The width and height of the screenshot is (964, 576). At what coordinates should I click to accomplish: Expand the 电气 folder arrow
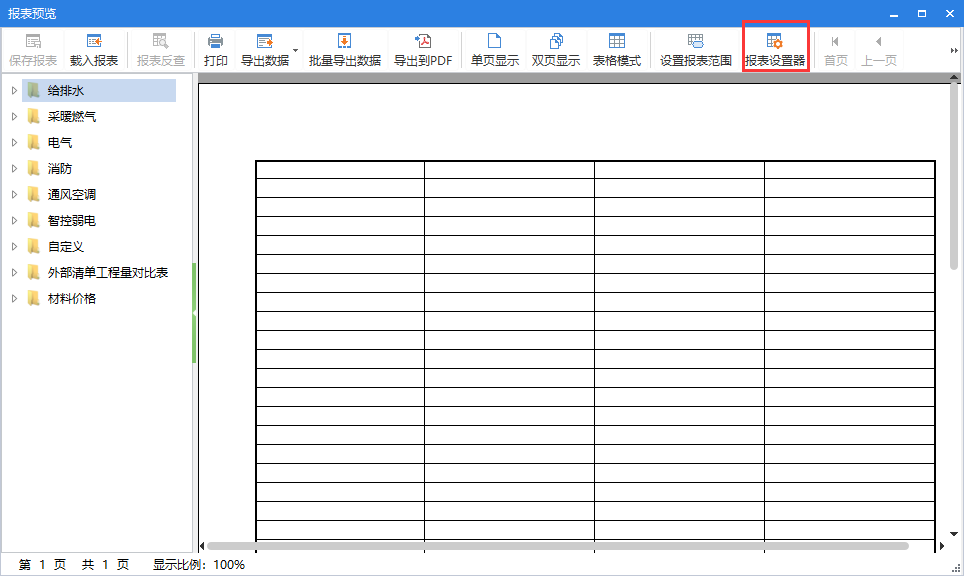point(14,143)
